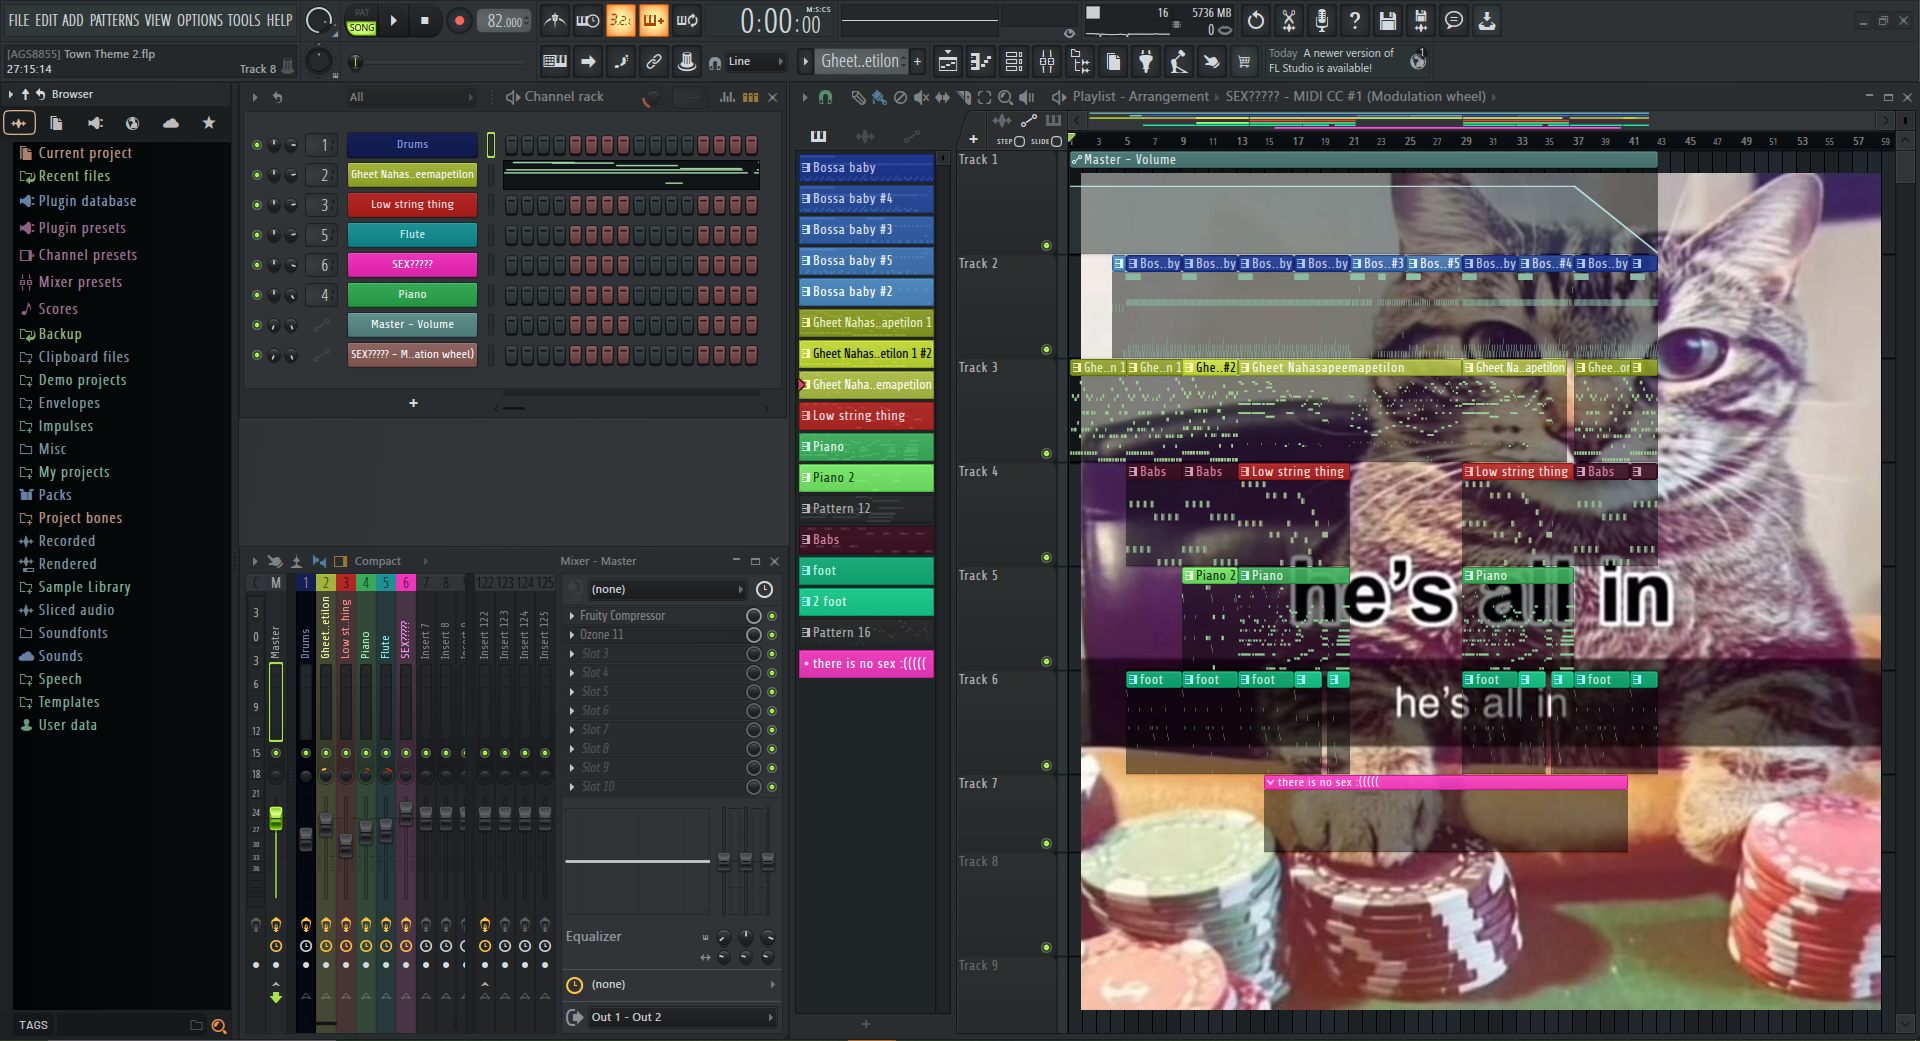Open the TOOLS menu
Screen dimensions: 1920x1041
coord(244,20)
